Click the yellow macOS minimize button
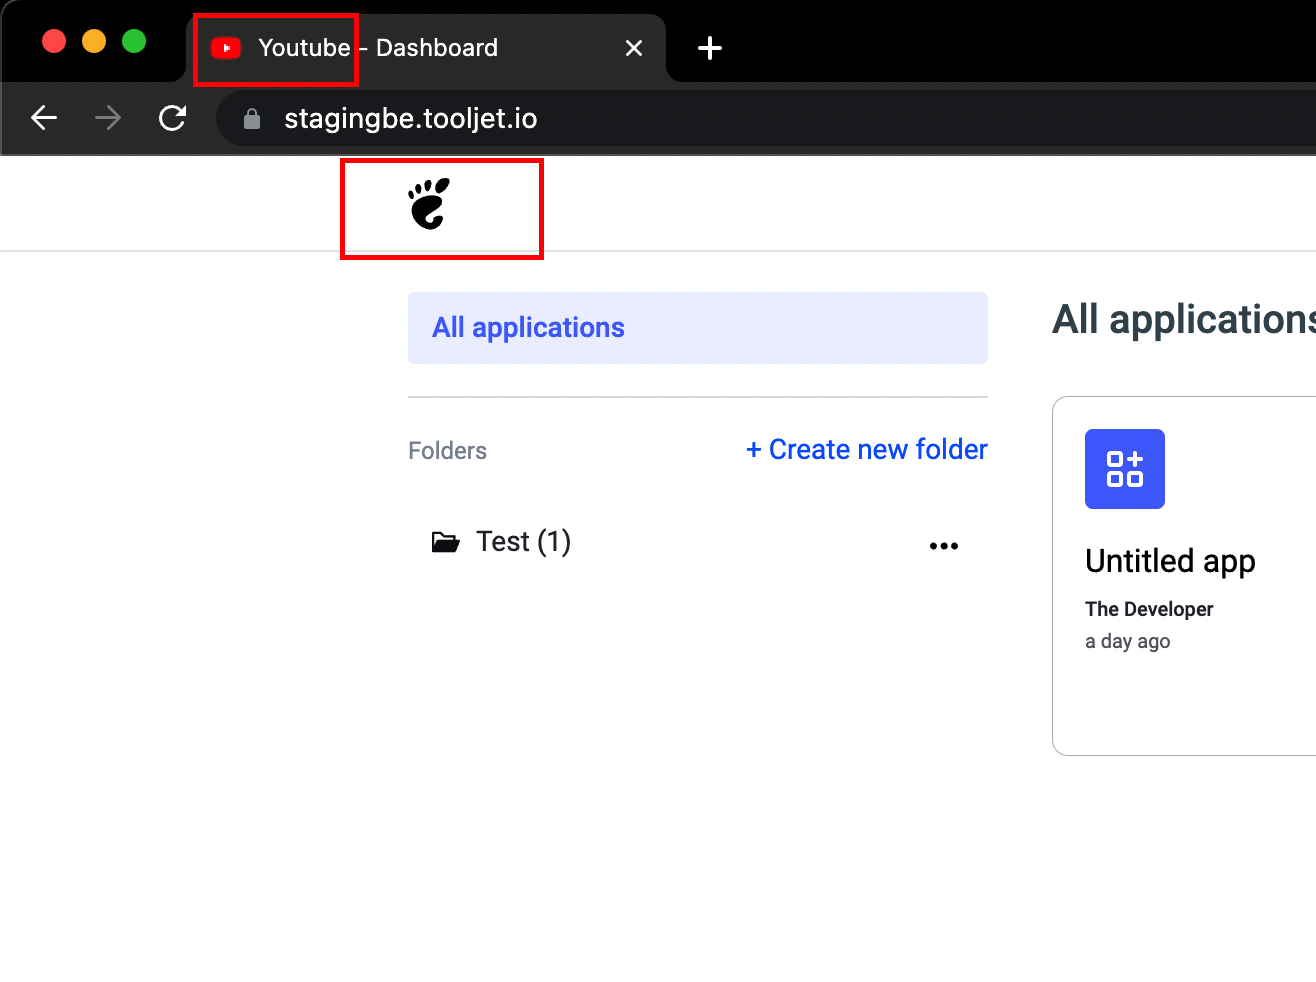This screenshot has height=982, width=1316. click(94, 41)
